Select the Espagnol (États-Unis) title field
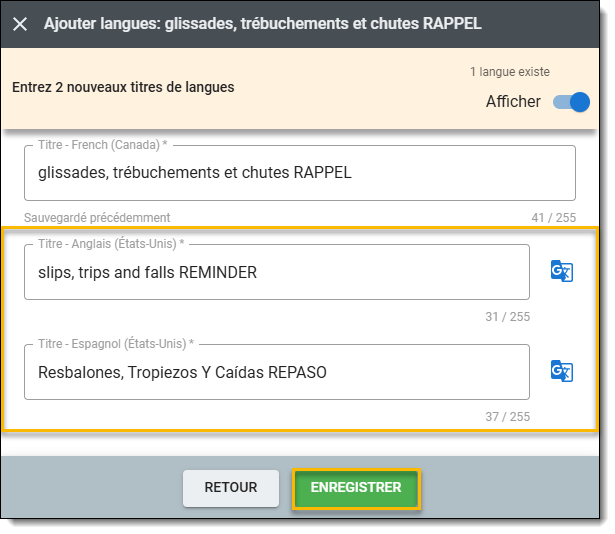Viewport: 615px width, 534px height. (x=277, y=372)
